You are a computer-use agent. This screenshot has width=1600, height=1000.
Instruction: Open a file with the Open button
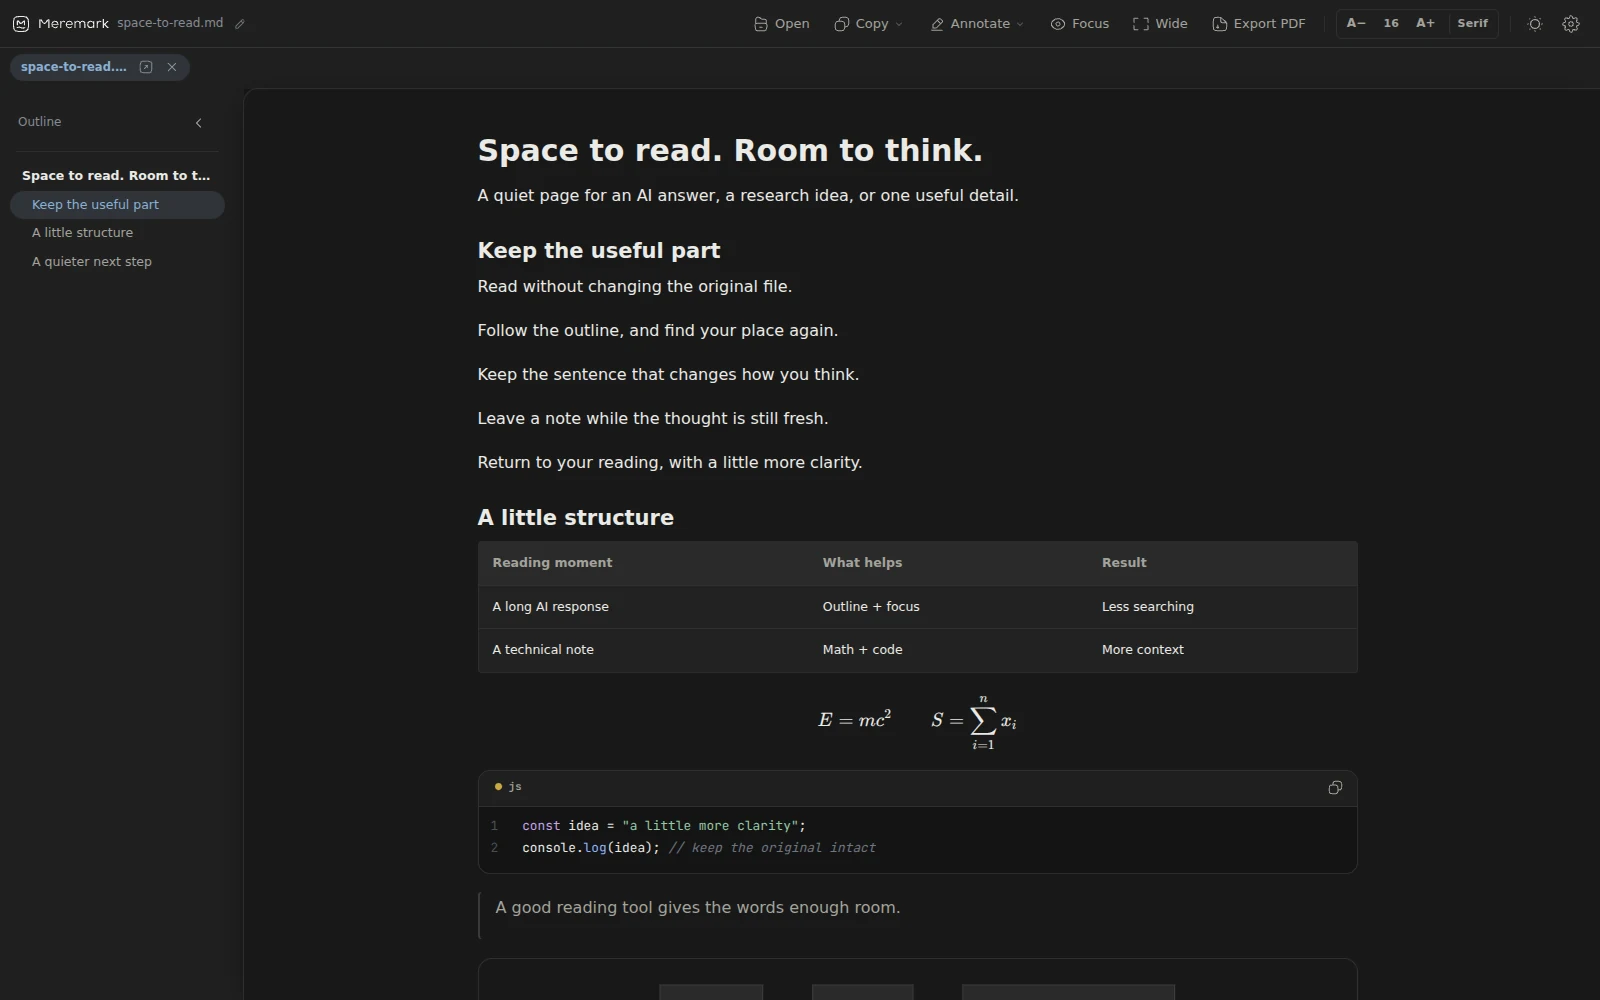[x=781, y=24]
